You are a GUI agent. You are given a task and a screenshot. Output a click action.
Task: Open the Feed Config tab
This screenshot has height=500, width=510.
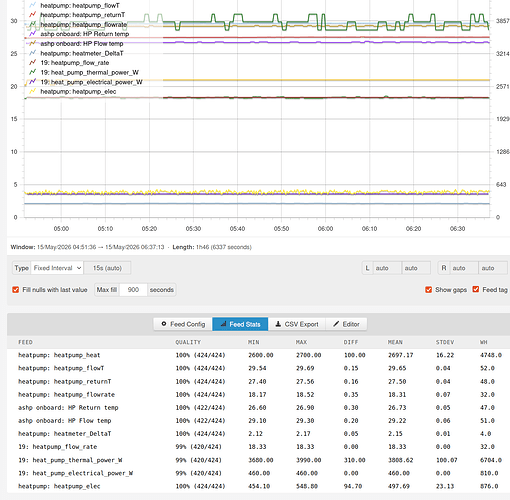[x=183, y=324]
